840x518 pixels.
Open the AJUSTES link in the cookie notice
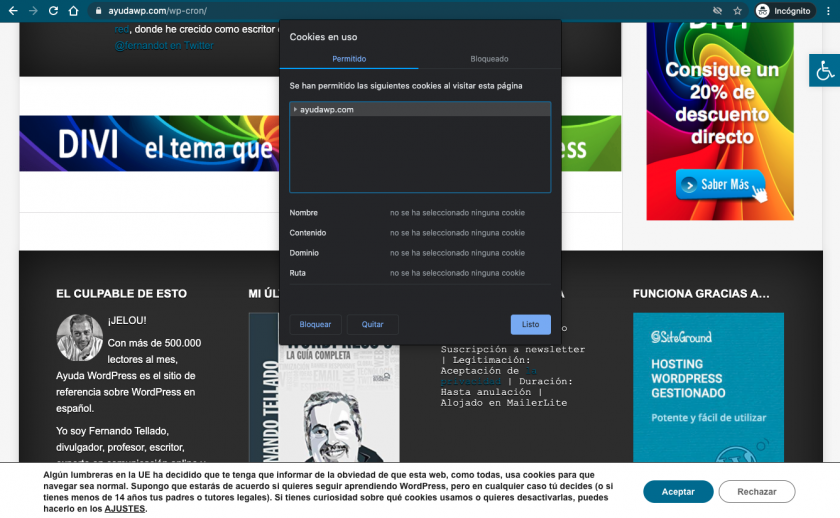pos(125,509)
